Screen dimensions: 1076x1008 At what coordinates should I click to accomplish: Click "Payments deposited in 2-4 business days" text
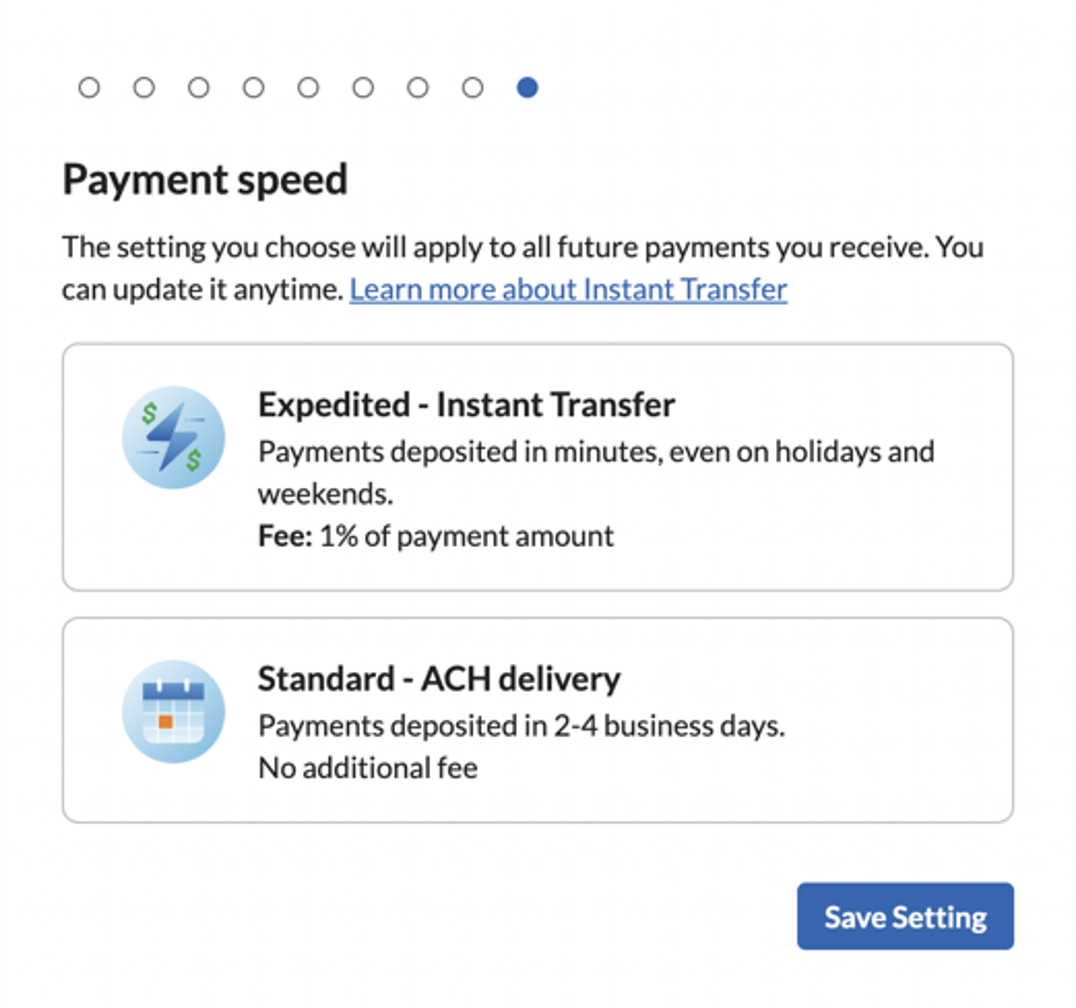tap(521, 726)
